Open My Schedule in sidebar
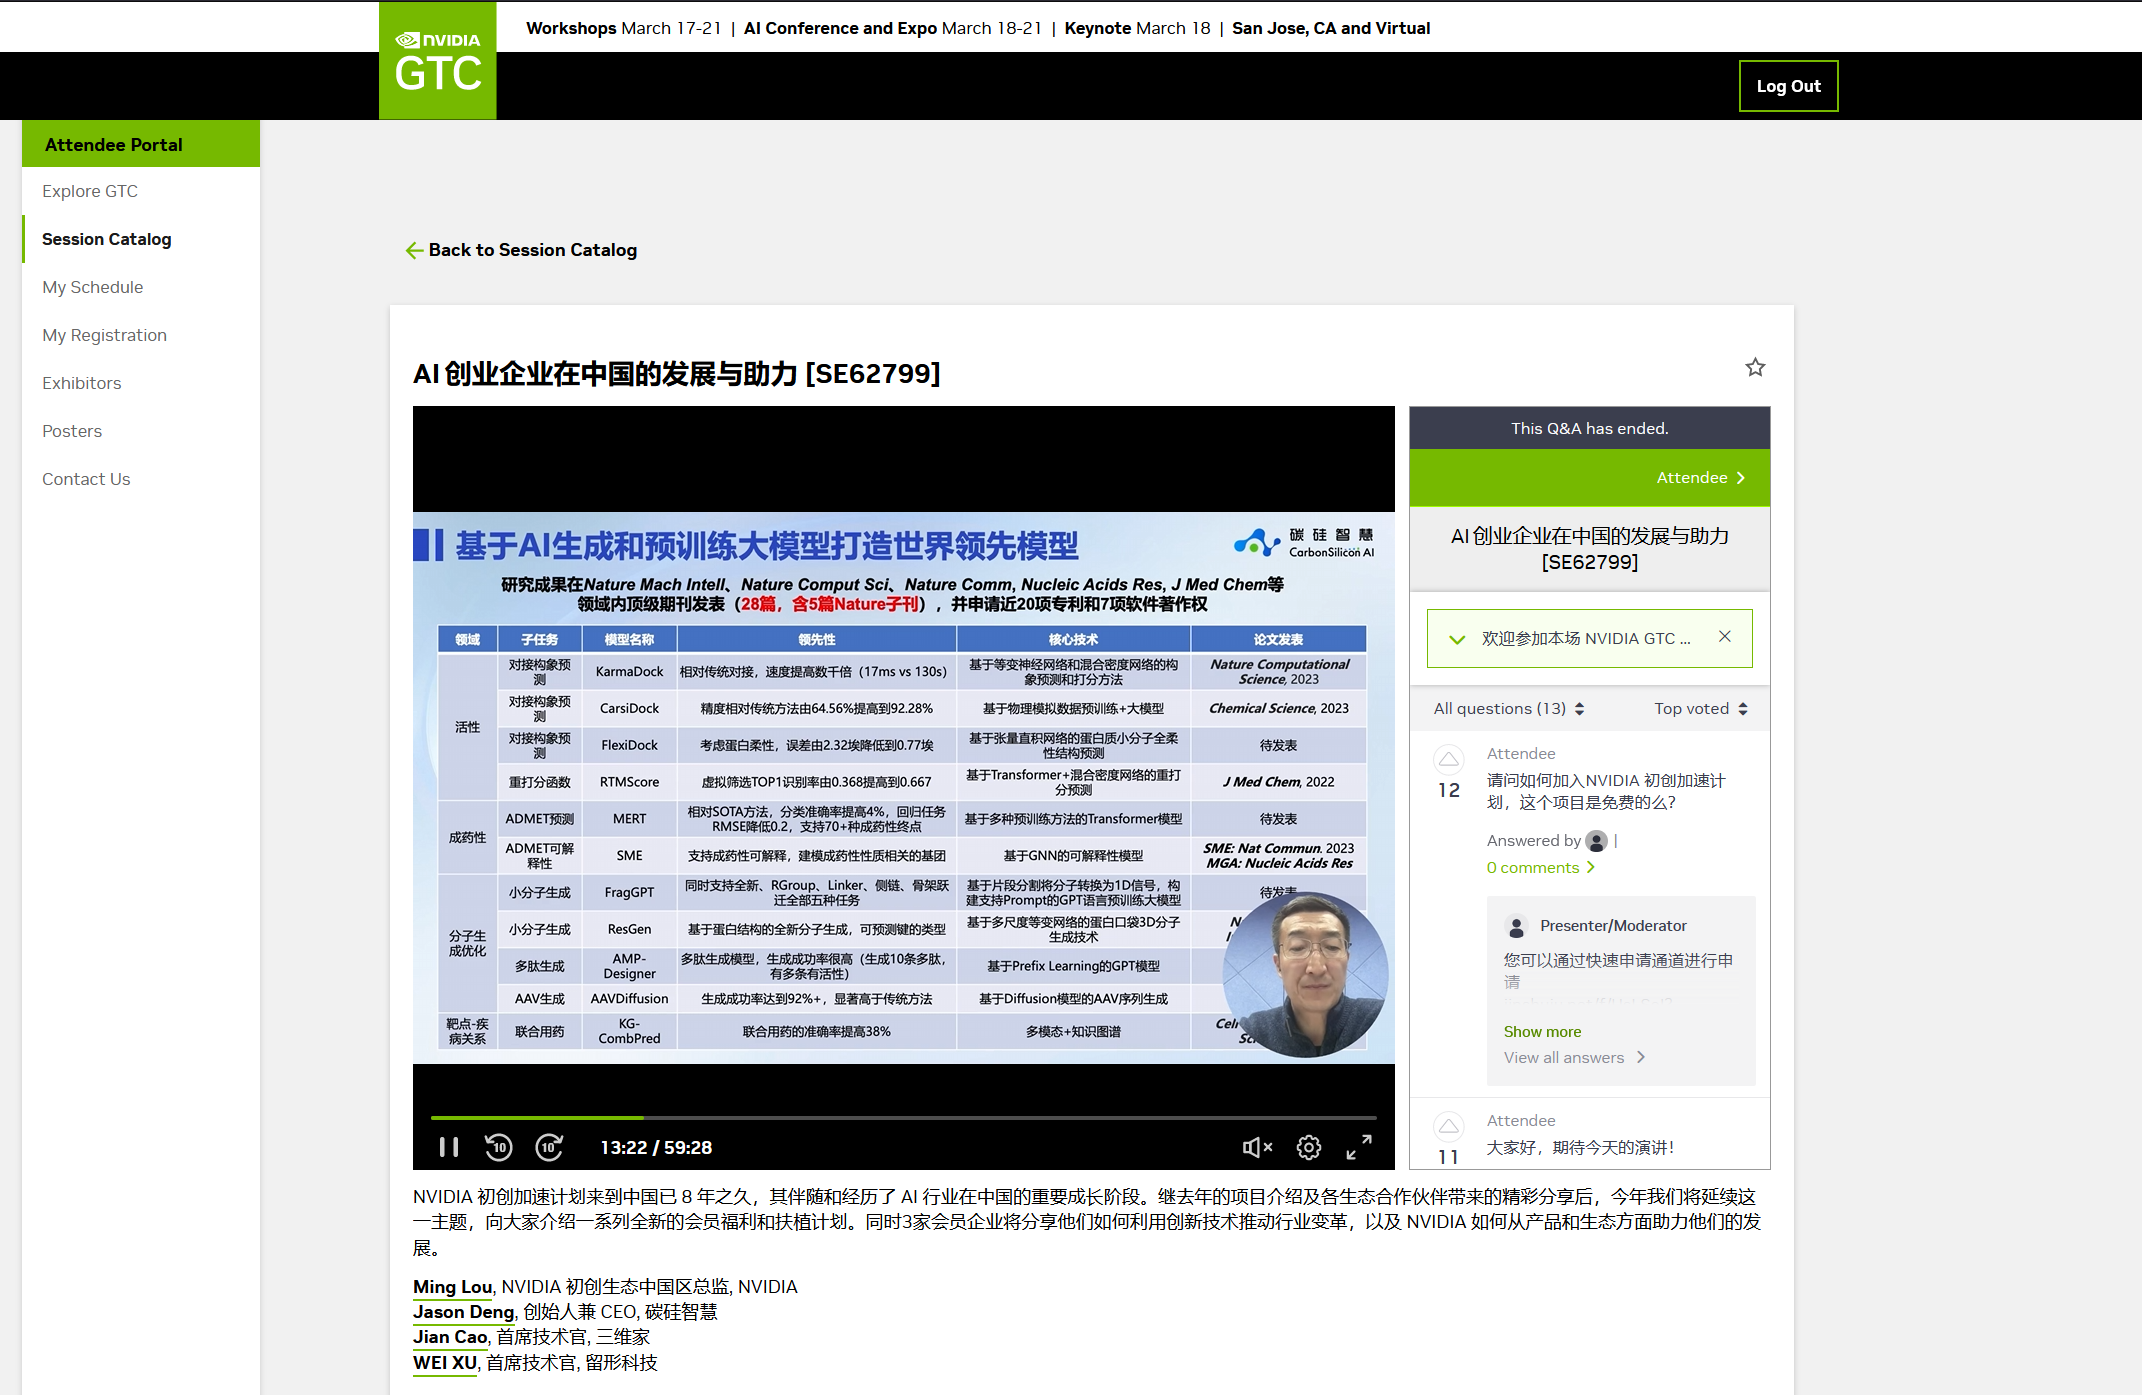 pyautogui.click(x=92, y=287)
